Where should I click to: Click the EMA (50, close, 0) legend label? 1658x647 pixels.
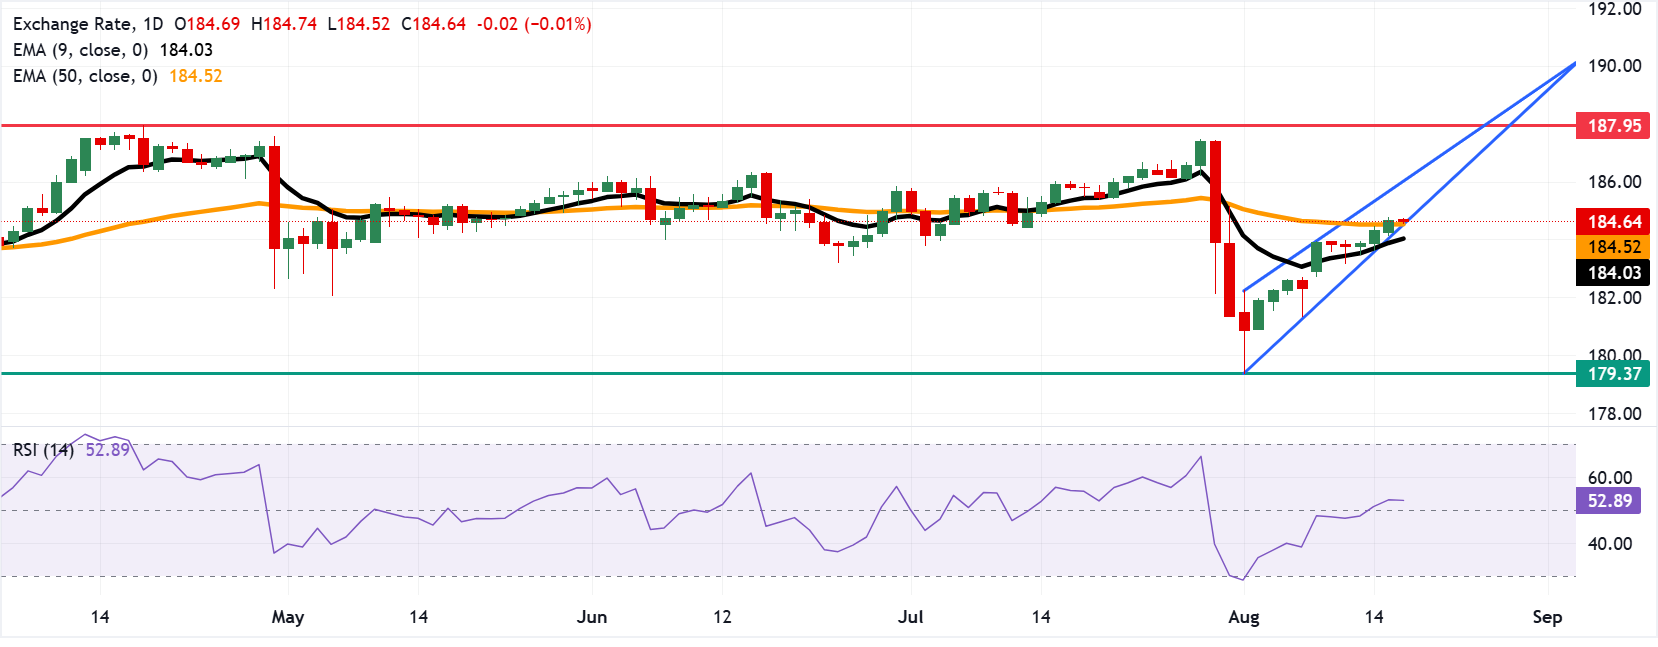click(x=85, y=76)
